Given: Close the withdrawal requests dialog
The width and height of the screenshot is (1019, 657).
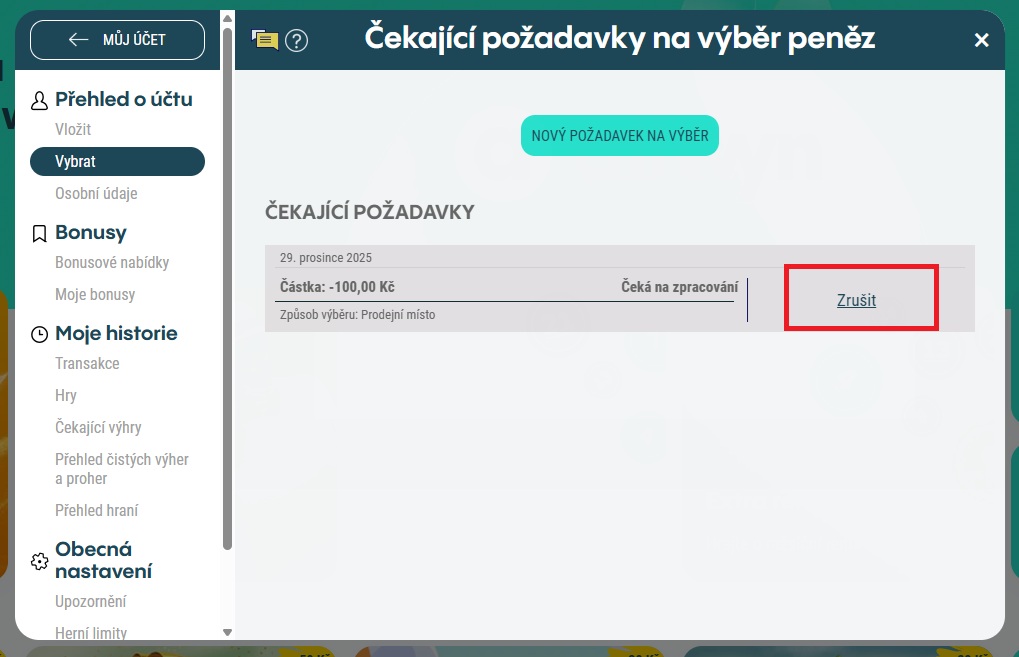Looking at the screenshot, I should pos(981,40).
